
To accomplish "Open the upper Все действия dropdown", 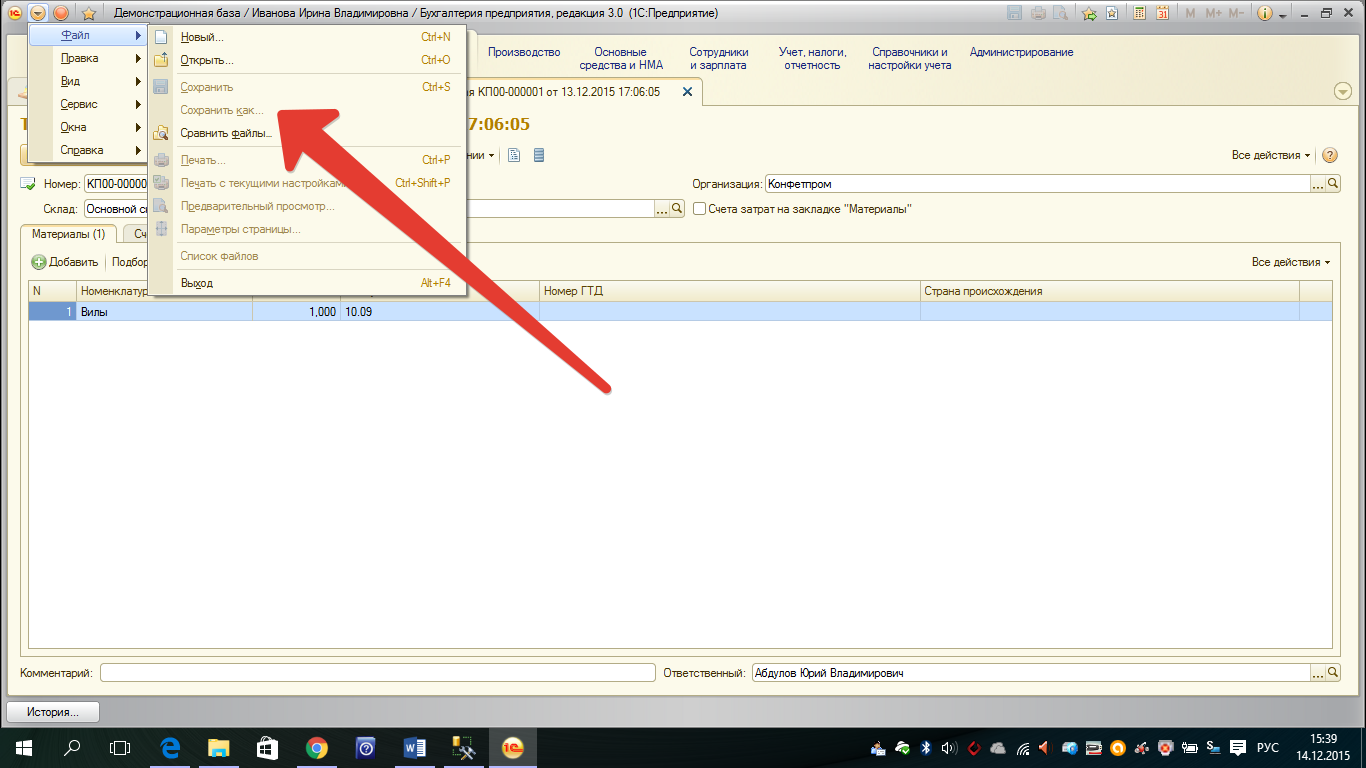I will click(1271, 155).
